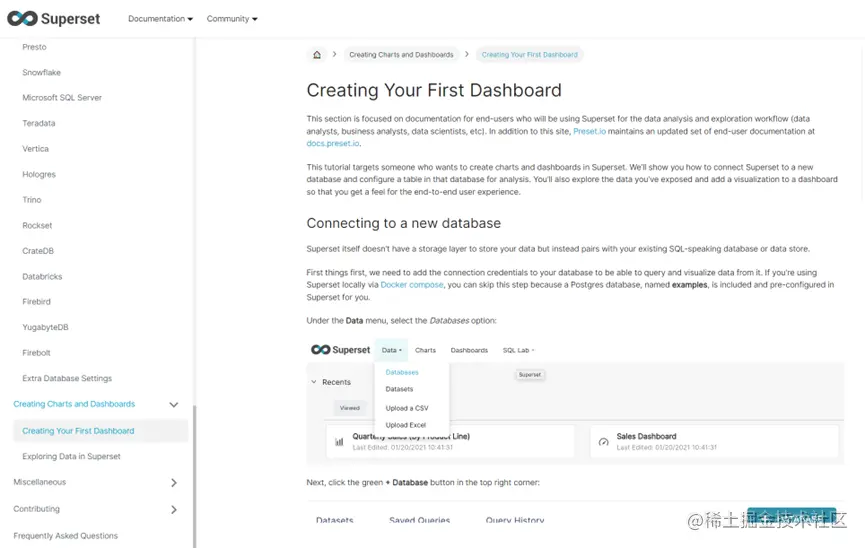865x548 pixels.
Task: Click the Creating Your First Dashboard page title
Action: tap(434, 90)
